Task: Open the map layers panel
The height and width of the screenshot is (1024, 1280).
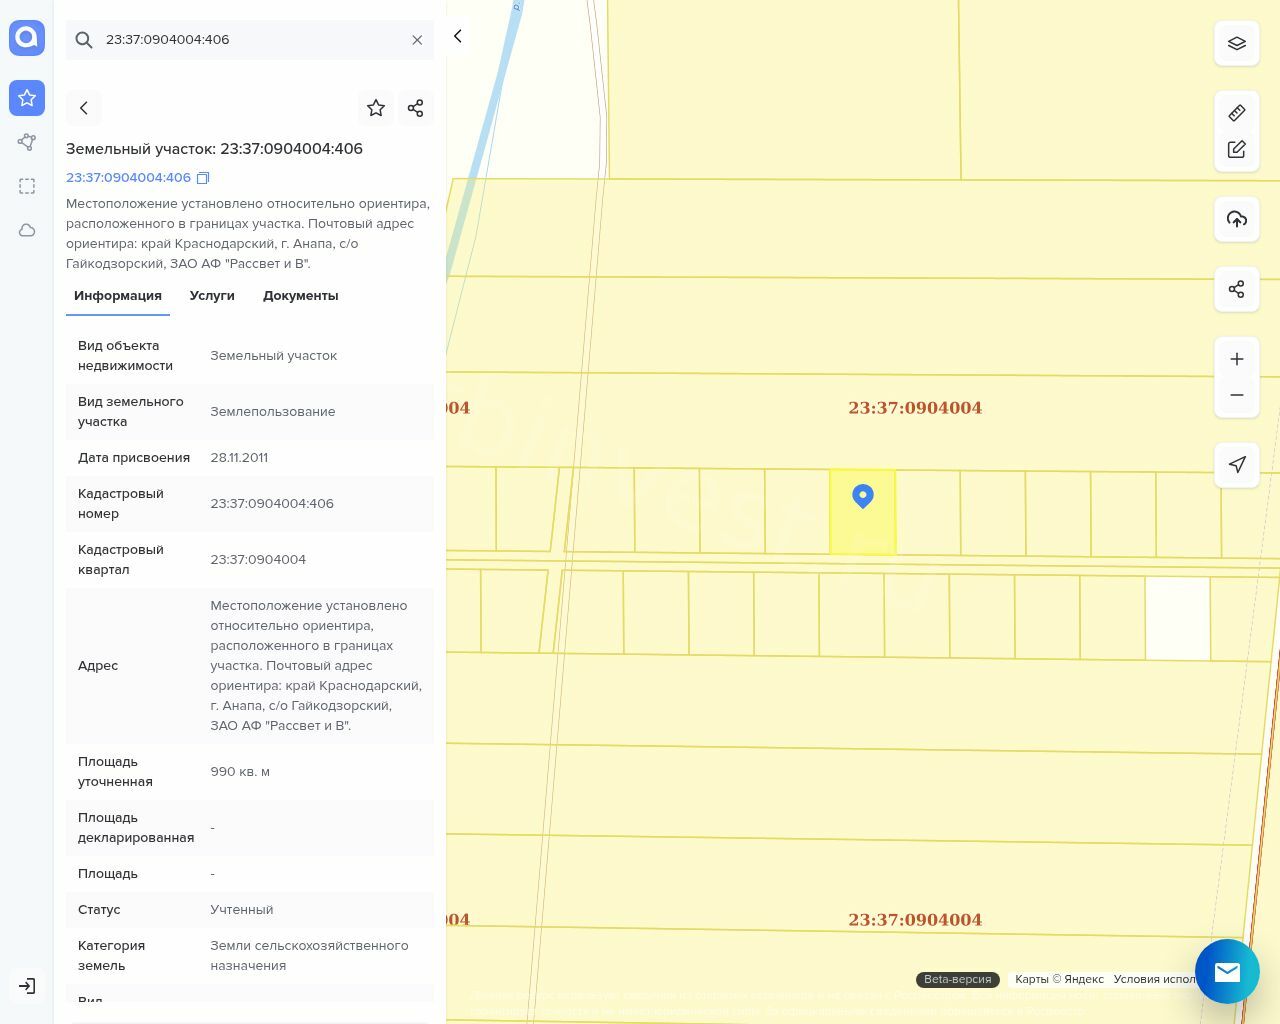Action: [1236, 43]
